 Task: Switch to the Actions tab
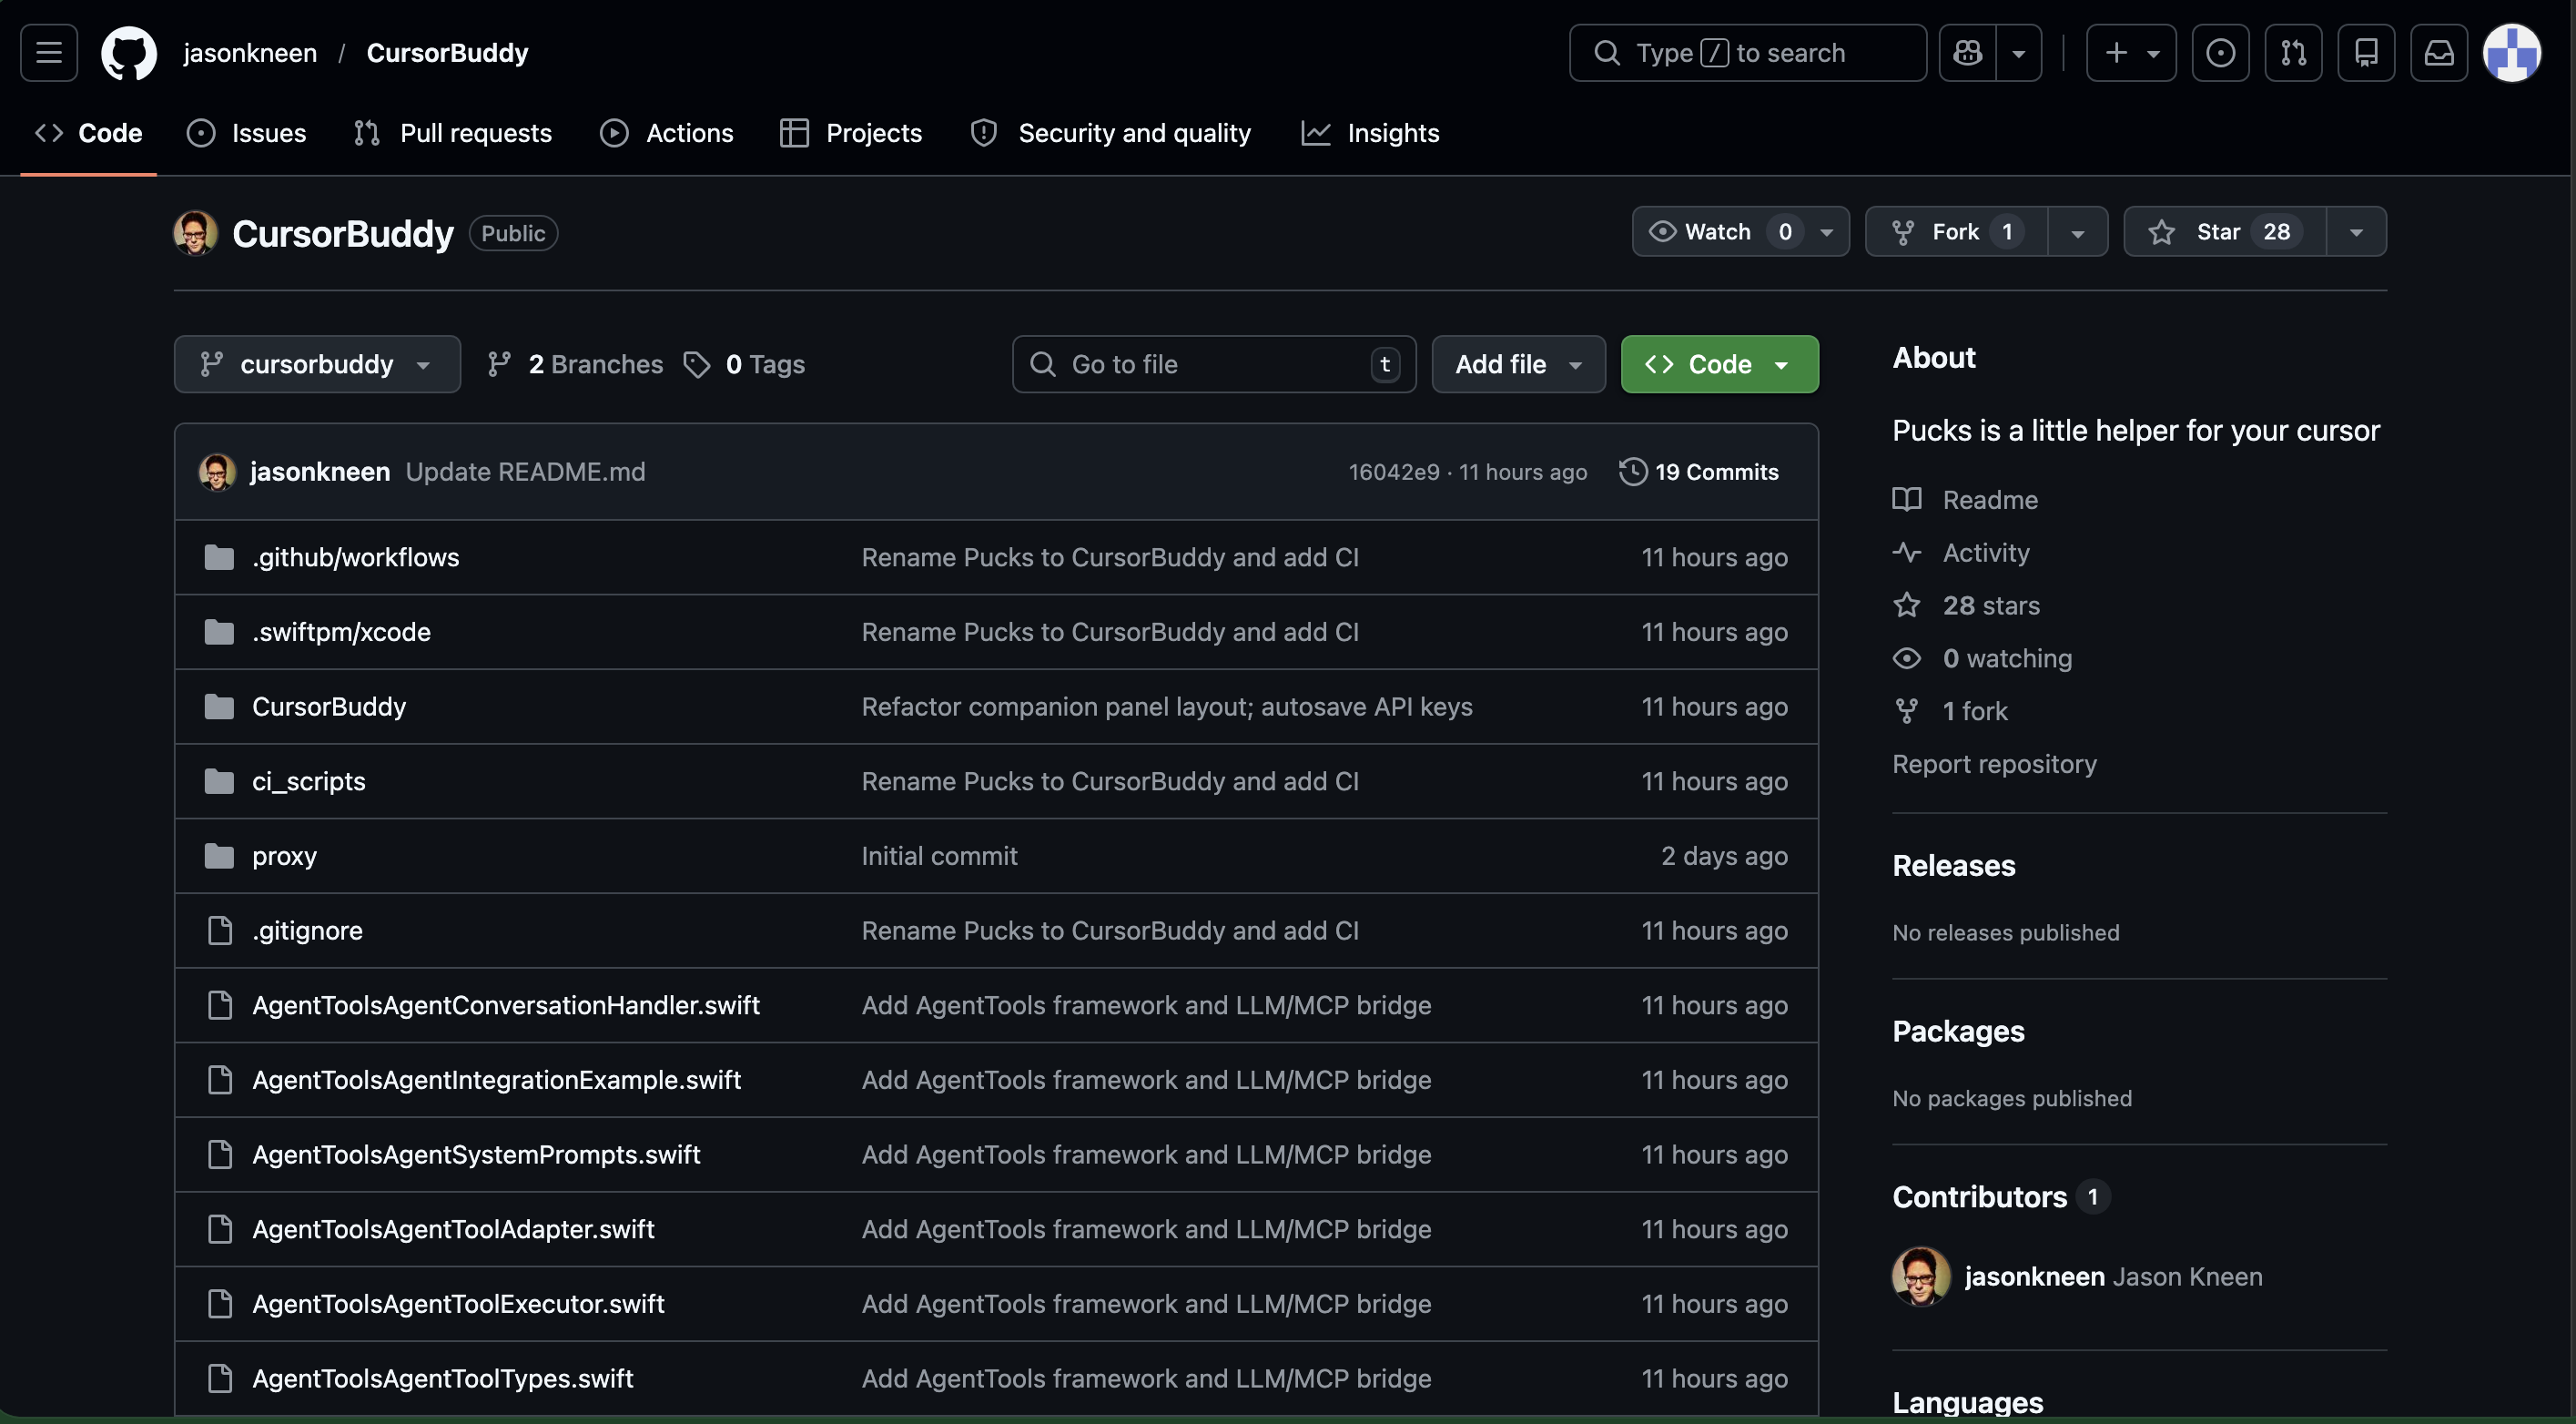coord(667,133)
